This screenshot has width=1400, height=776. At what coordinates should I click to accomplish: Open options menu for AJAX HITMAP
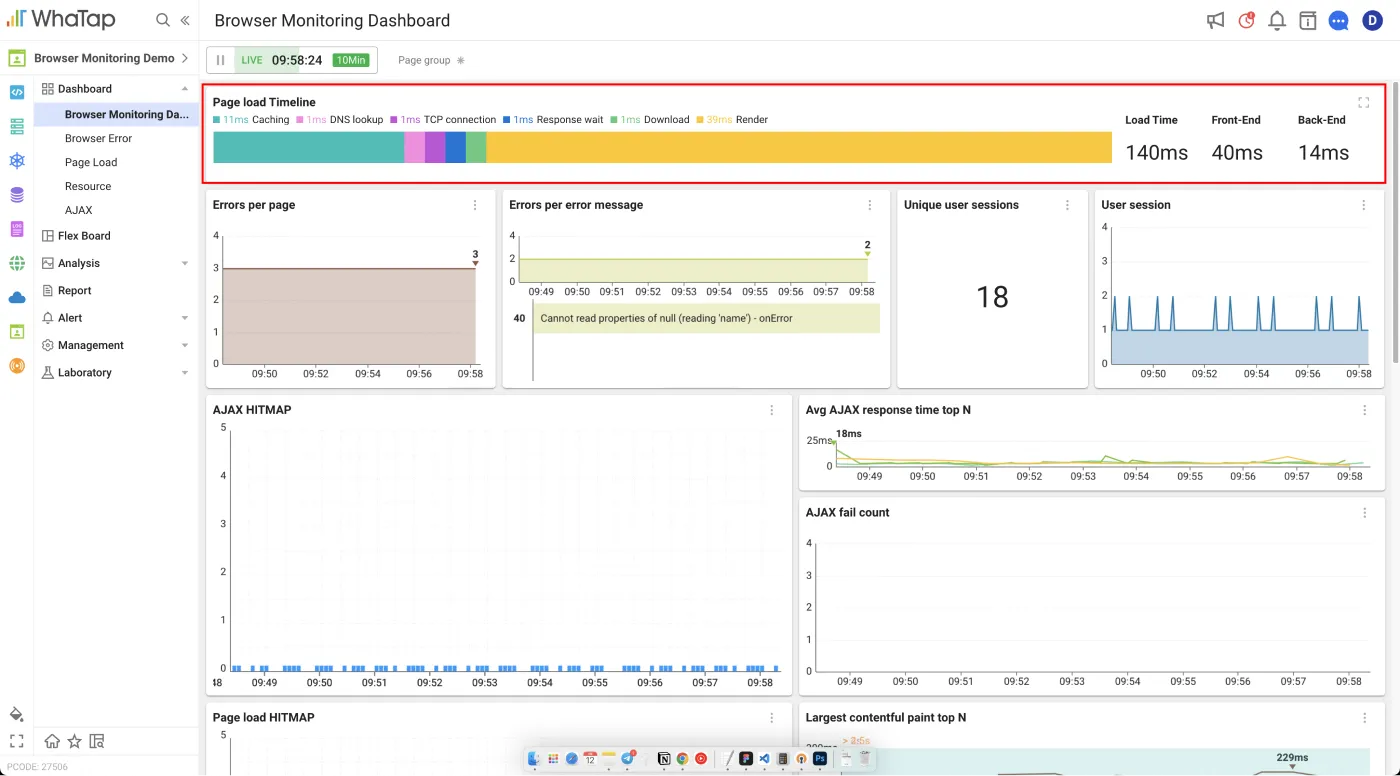[771, 410]
